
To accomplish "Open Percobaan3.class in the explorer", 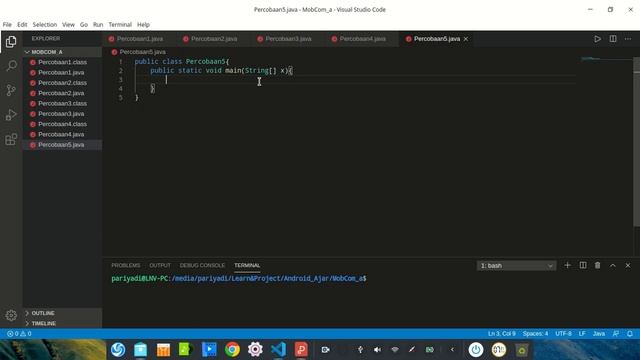I will click(62, 103).
